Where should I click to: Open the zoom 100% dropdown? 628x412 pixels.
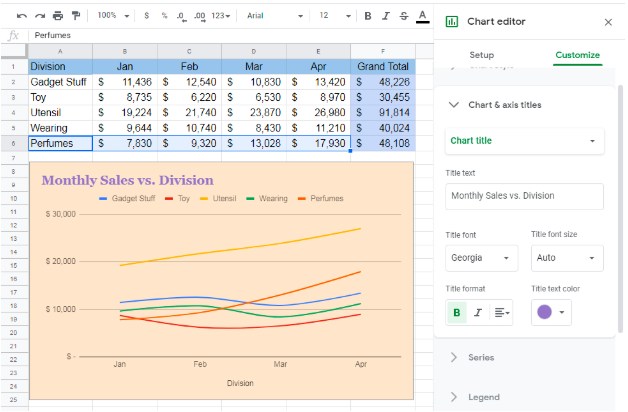coord(113,16)
